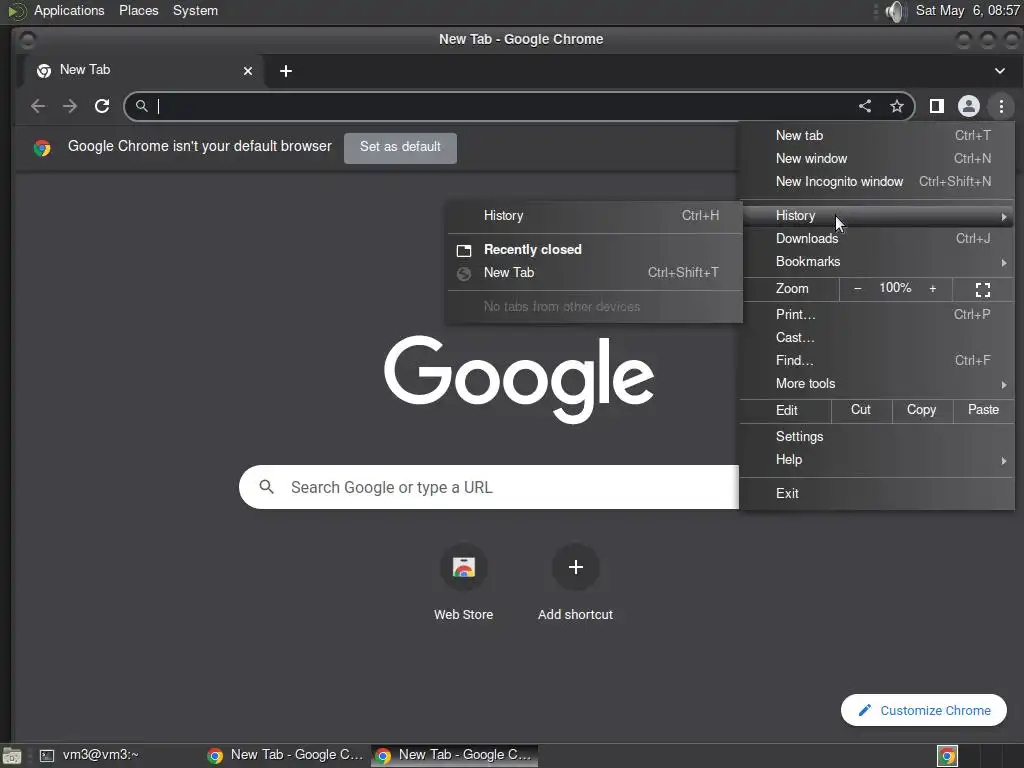The image size is (1024, 768).
Task: Click the Chrome logo in default browser bar
Action: [x=42, y=148]
